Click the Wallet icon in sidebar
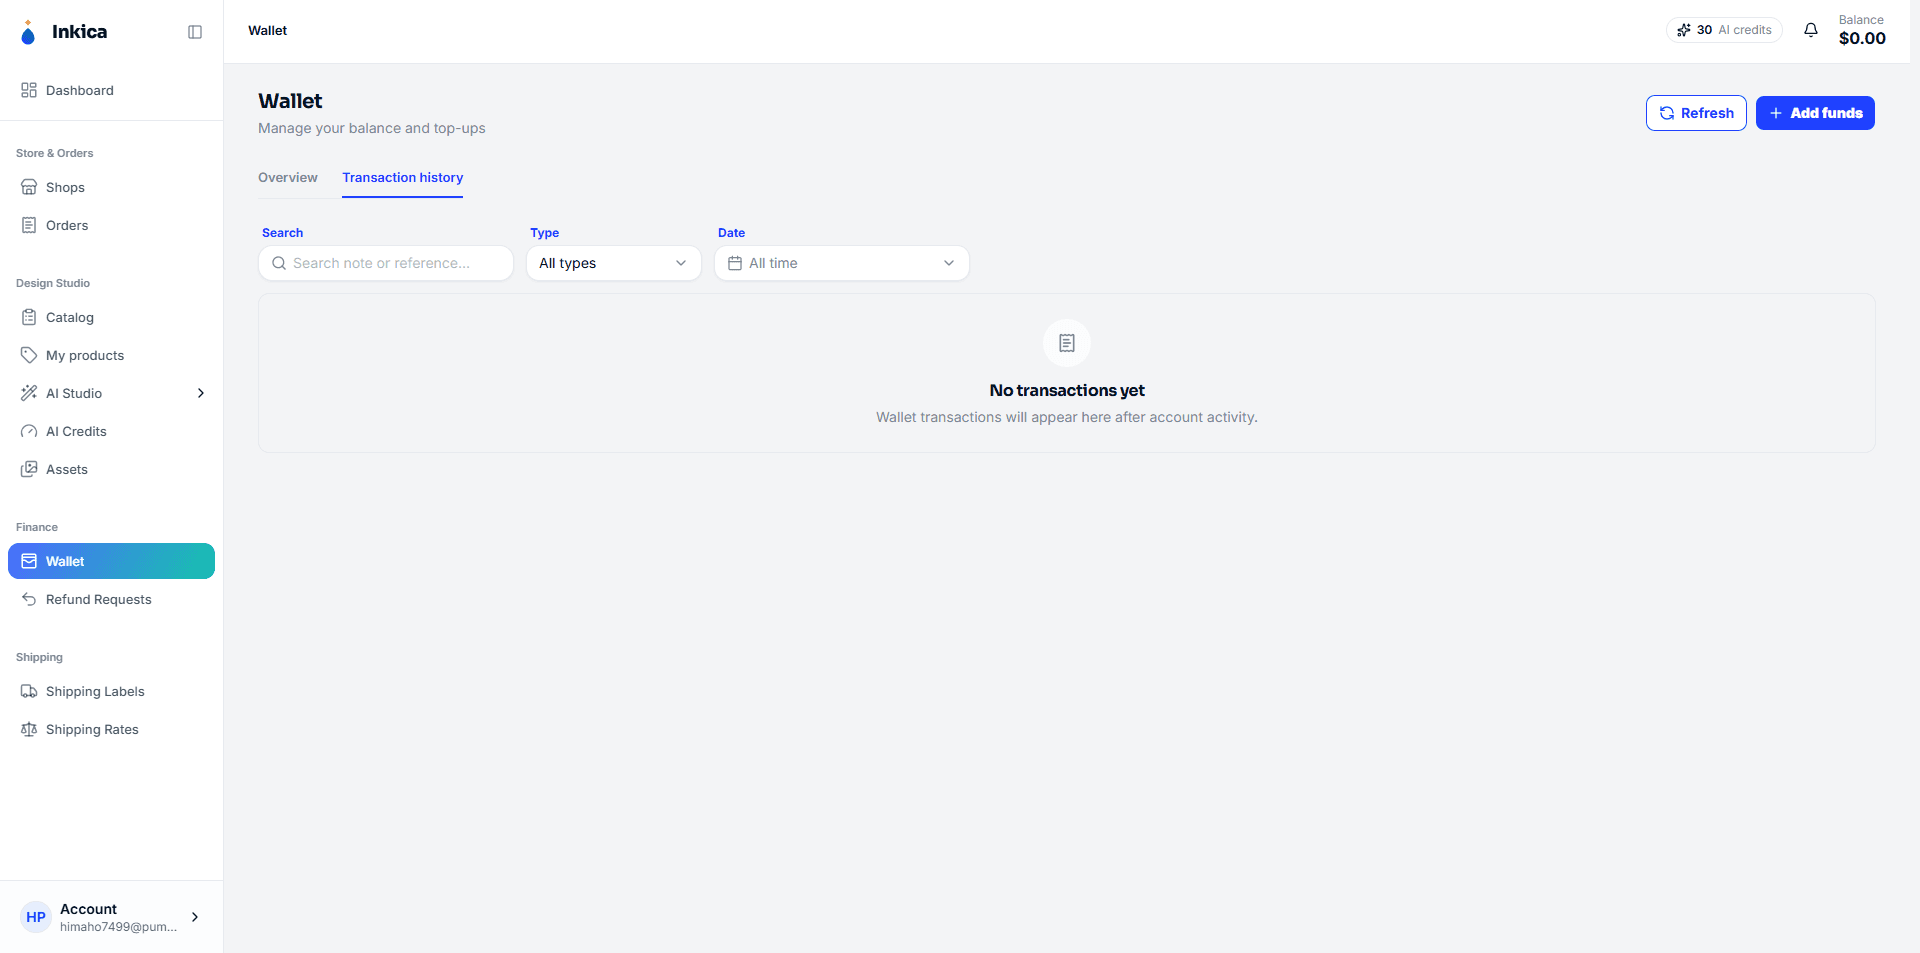This screenshot has height=953, width=1920. [29, 561]
